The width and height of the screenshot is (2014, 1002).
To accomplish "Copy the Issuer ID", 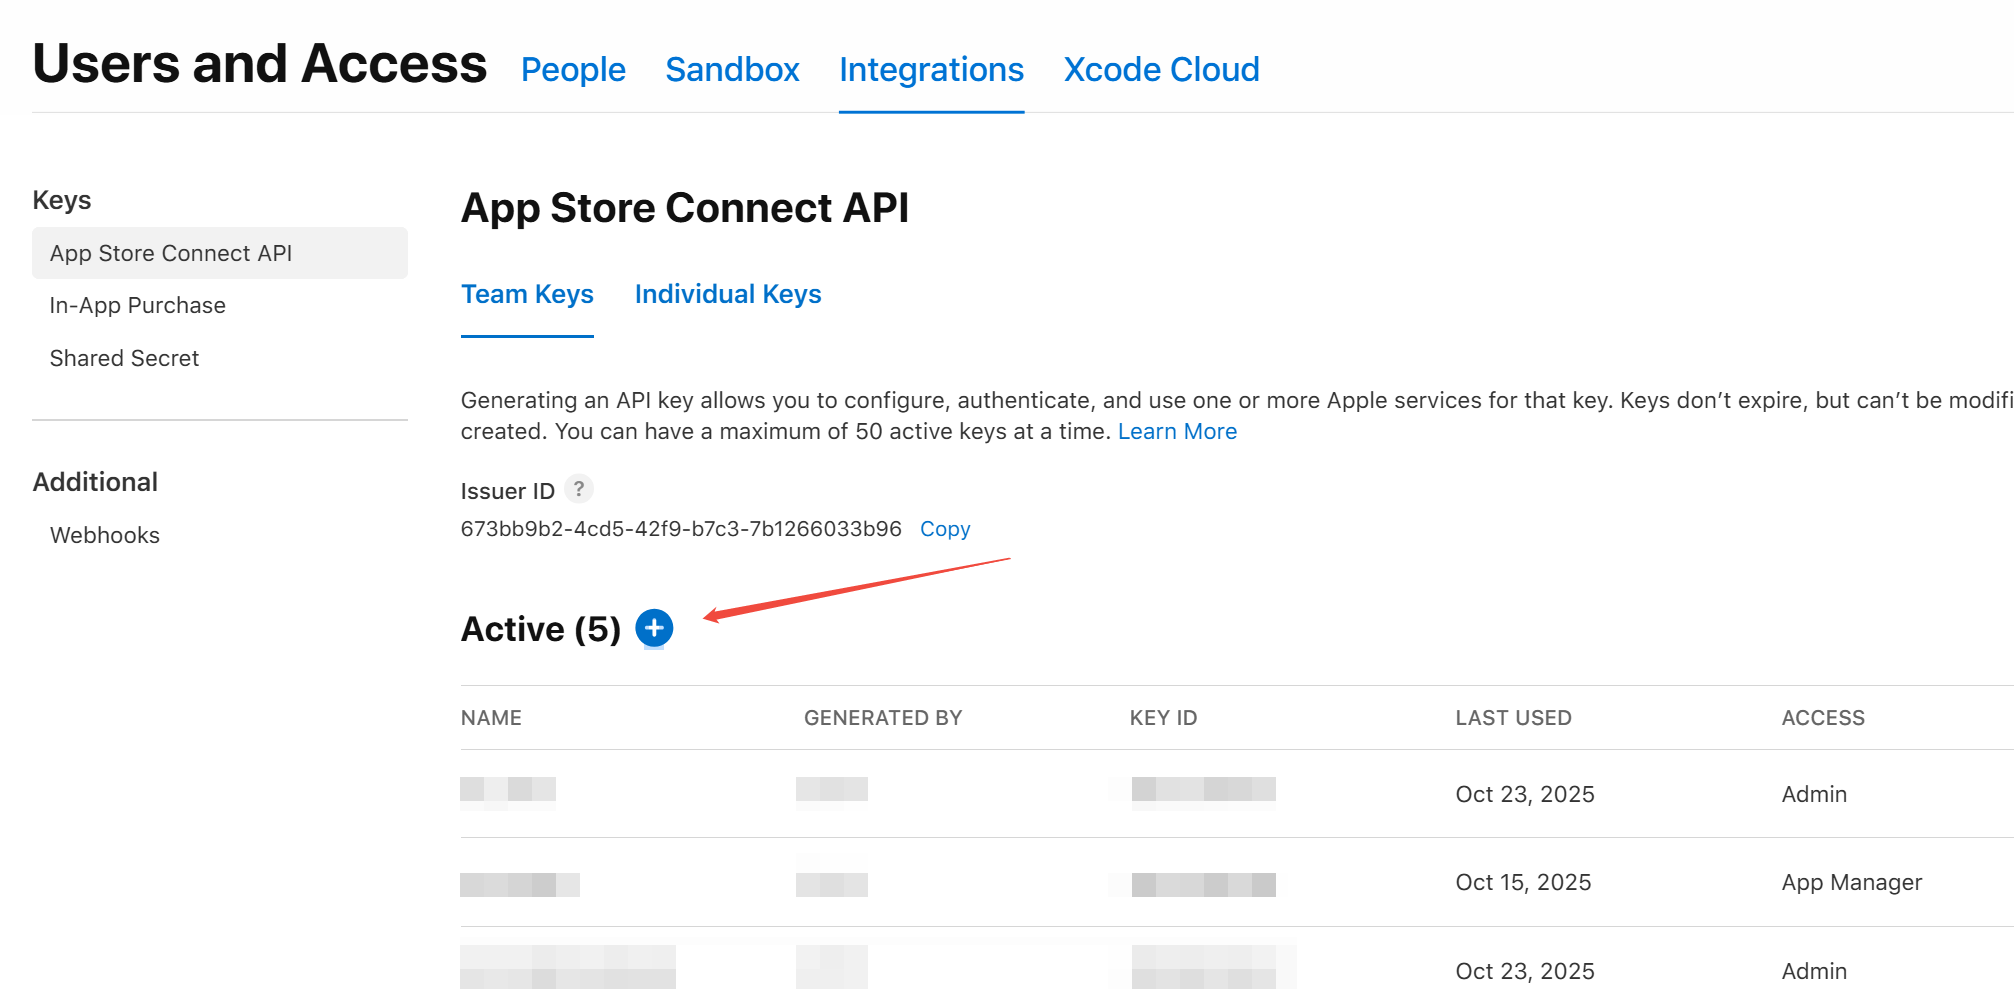I will click(x=944, y=529).
